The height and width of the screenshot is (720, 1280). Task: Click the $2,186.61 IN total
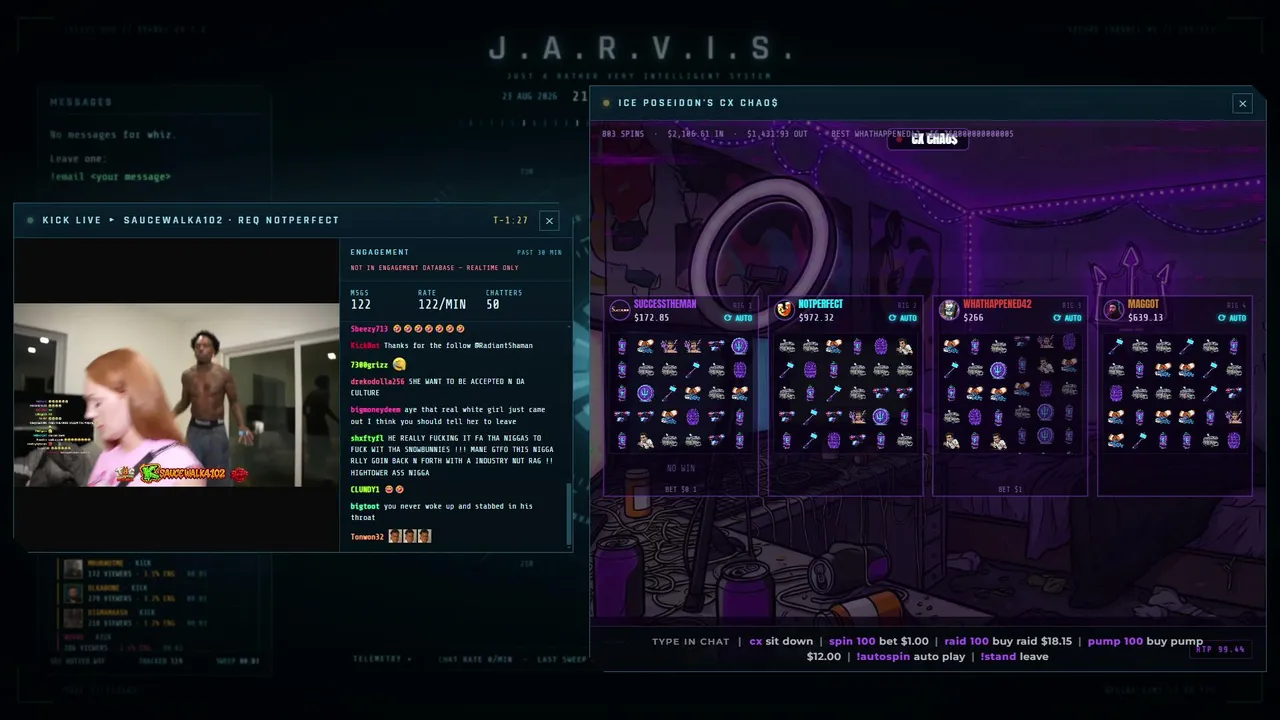[x=695, y=134]
